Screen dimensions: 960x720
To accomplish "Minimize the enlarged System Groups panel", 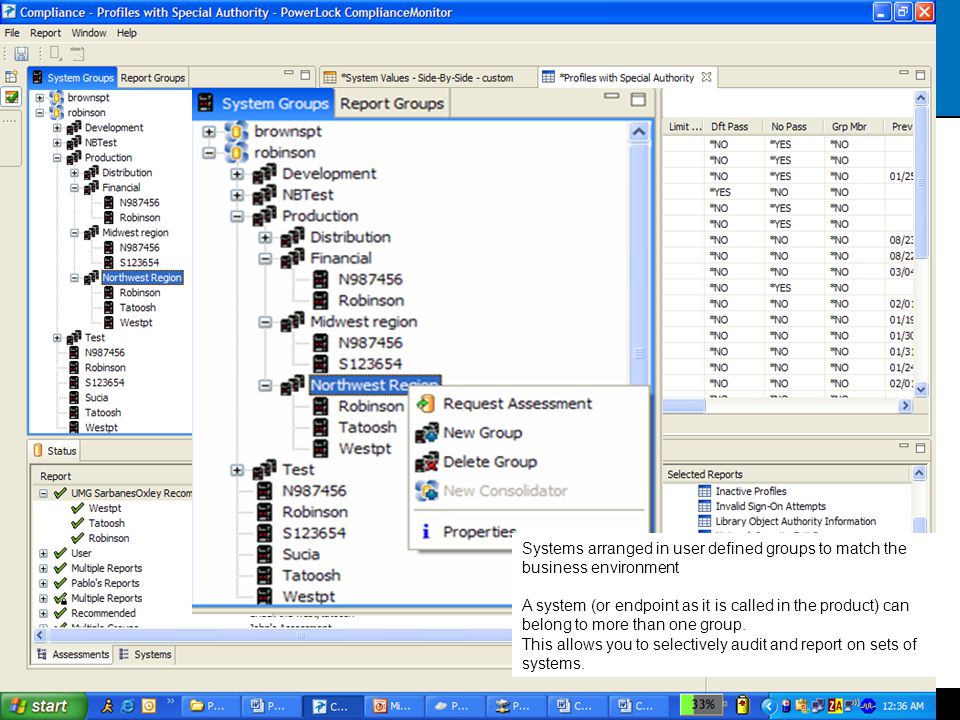I will (612, 97).
